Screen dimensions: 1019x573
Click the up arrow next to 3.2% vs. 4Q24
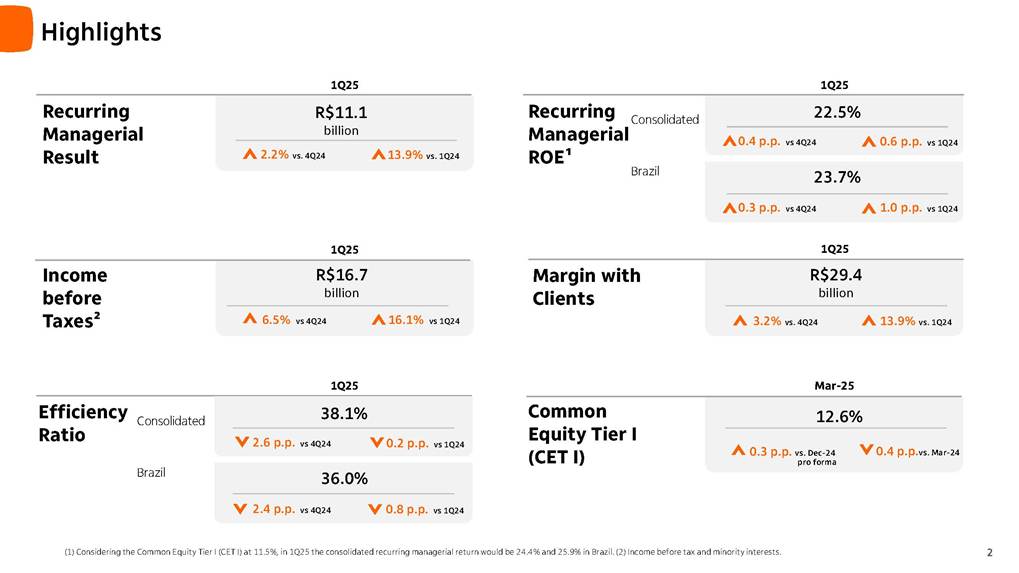tap(739, 322)
